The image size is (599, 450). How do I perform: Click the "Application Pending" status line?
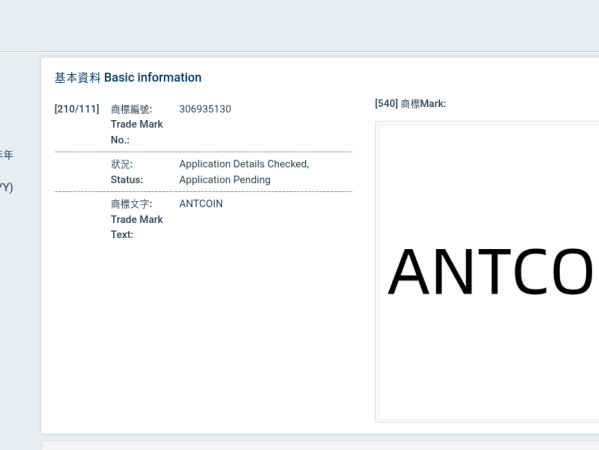coord(225,180)
